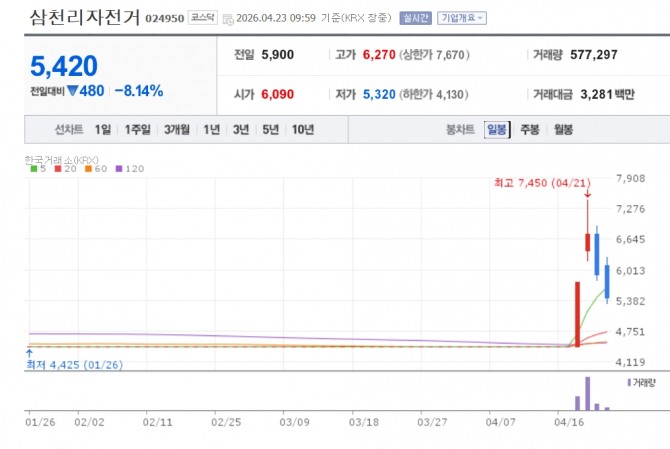
Task: Switch to 주봉 weekly candle chart
Action: coord(529,130)
